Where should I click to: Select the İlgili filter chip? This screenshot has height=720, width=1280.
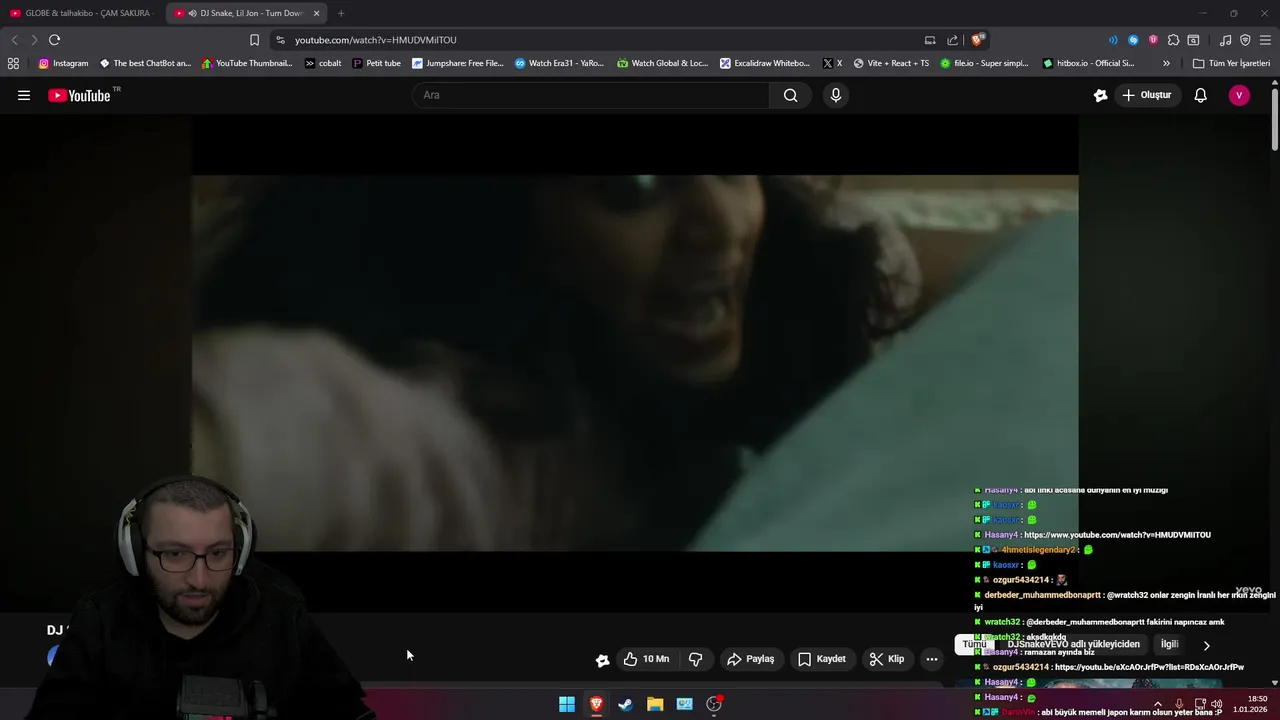[x=1169, y=645]
